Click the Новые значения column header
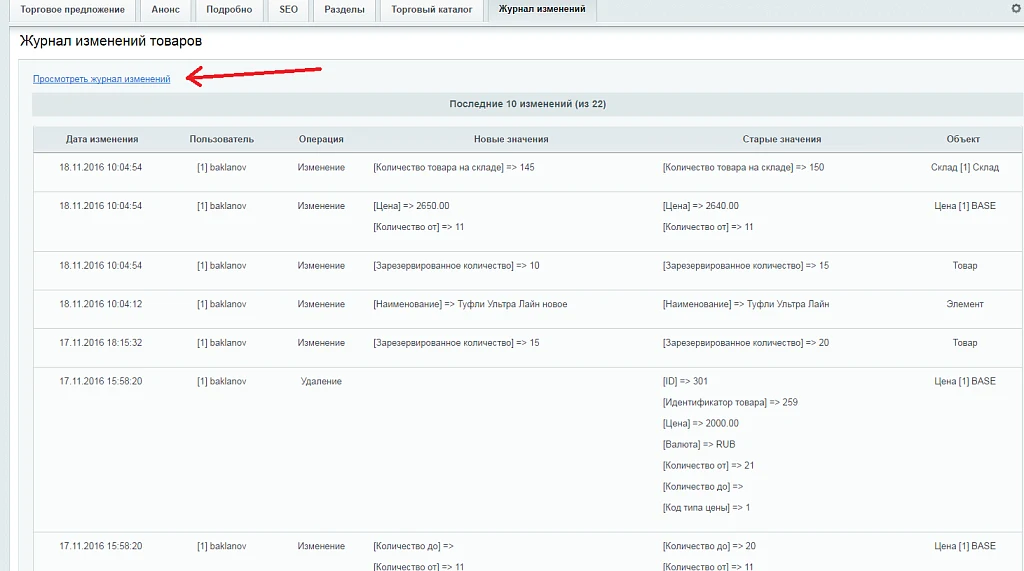Screen dimensions: 1024x571 coord(511,139)
